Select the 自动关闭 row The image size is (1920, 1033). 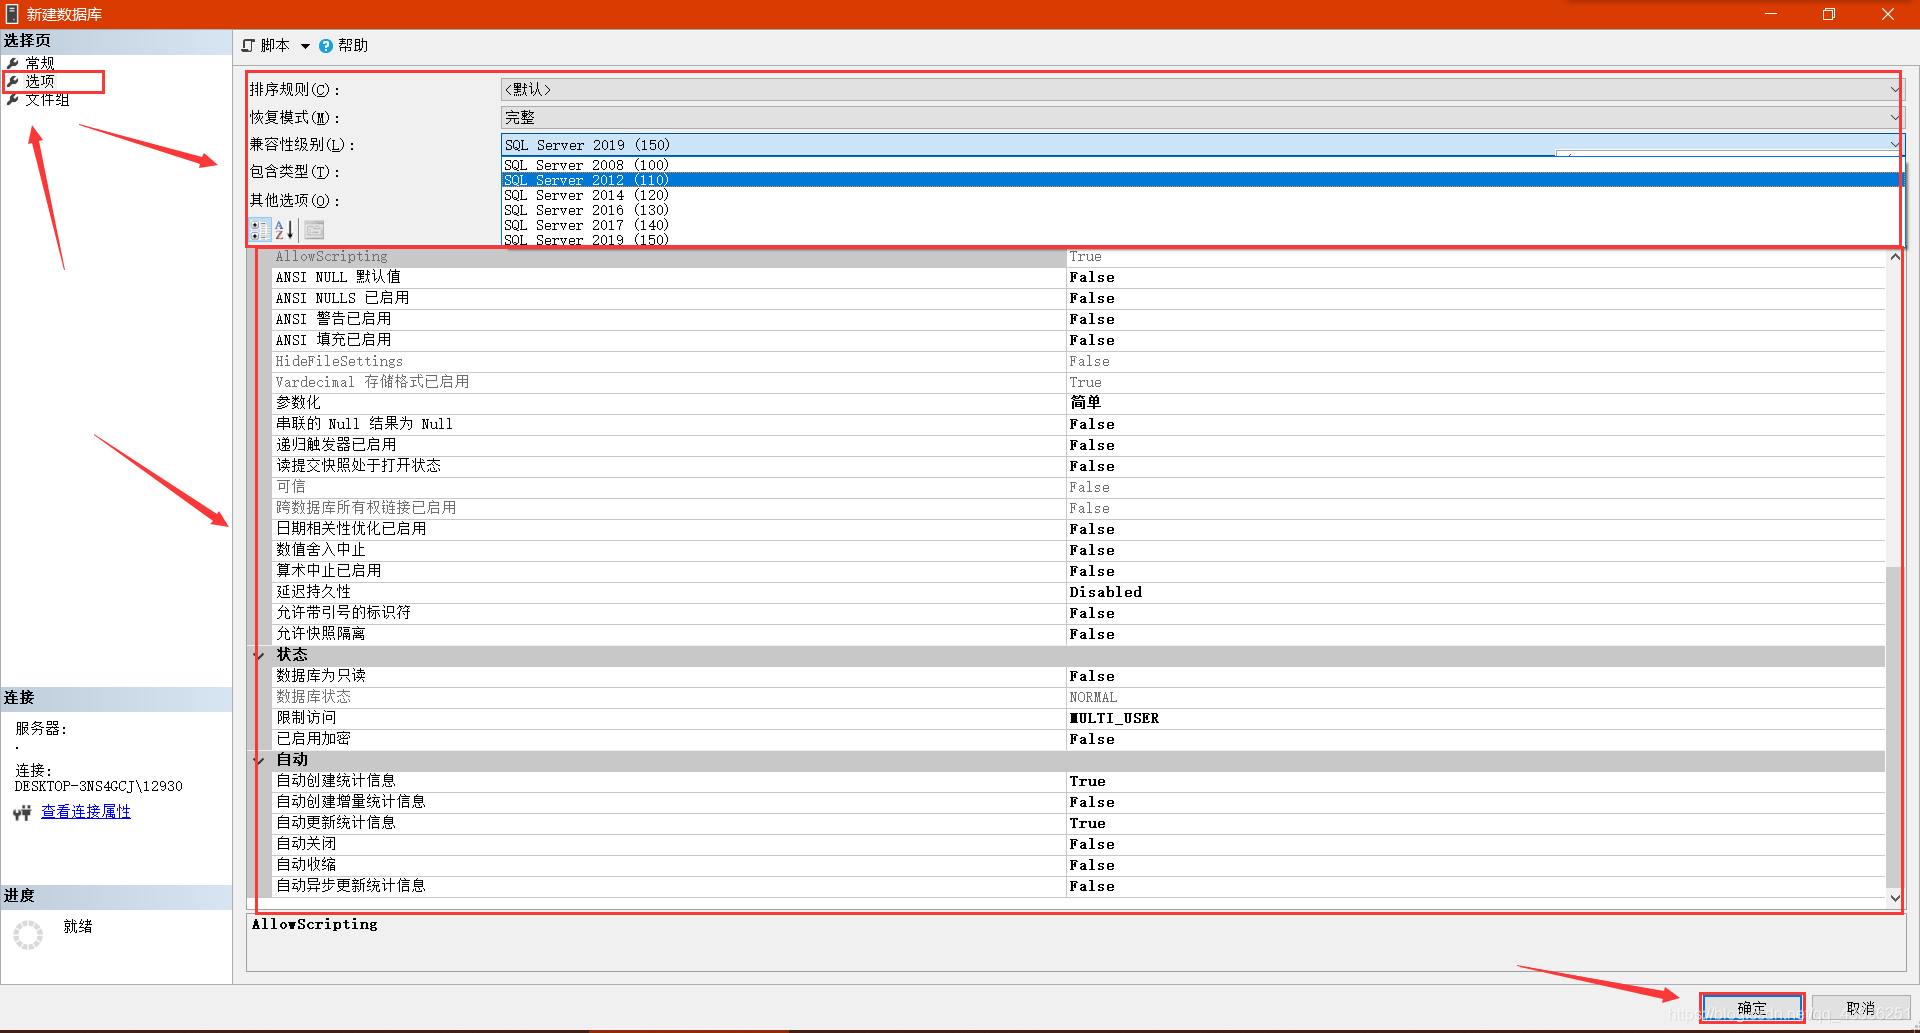1078,845
